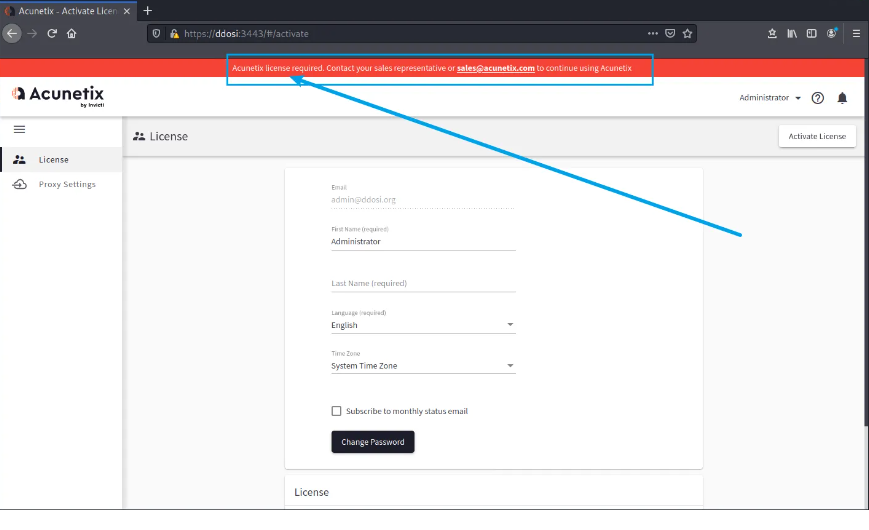Open the Firefox account icon
The width and height of the screenshot is (869, 530).
pos(831,33)
